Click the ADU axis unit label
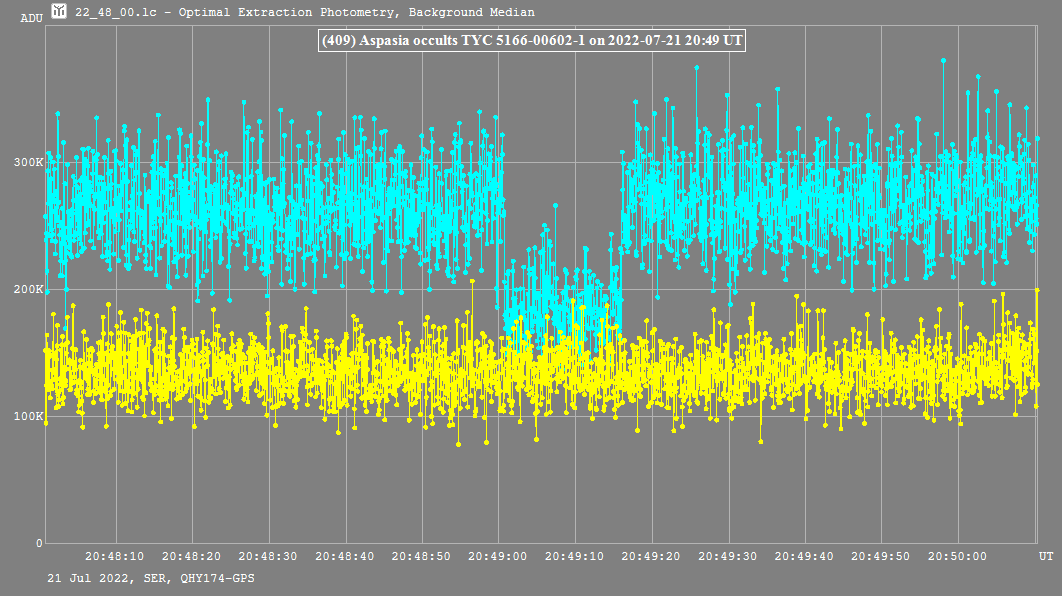This screenshot has height=596, width=1062. 32,19
